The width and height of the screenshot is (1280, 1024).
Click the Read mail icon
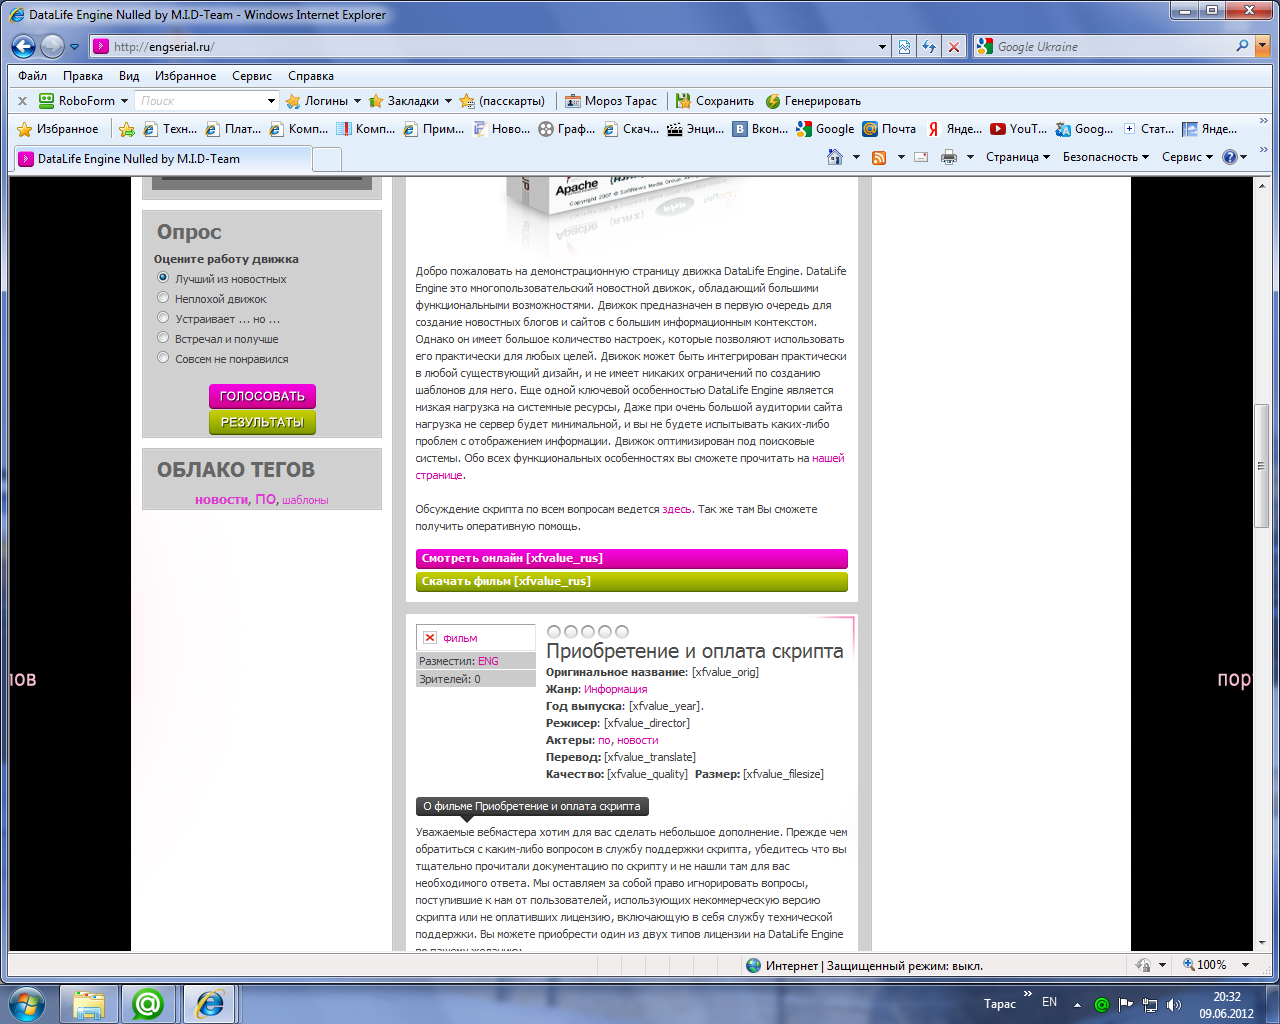921,157
